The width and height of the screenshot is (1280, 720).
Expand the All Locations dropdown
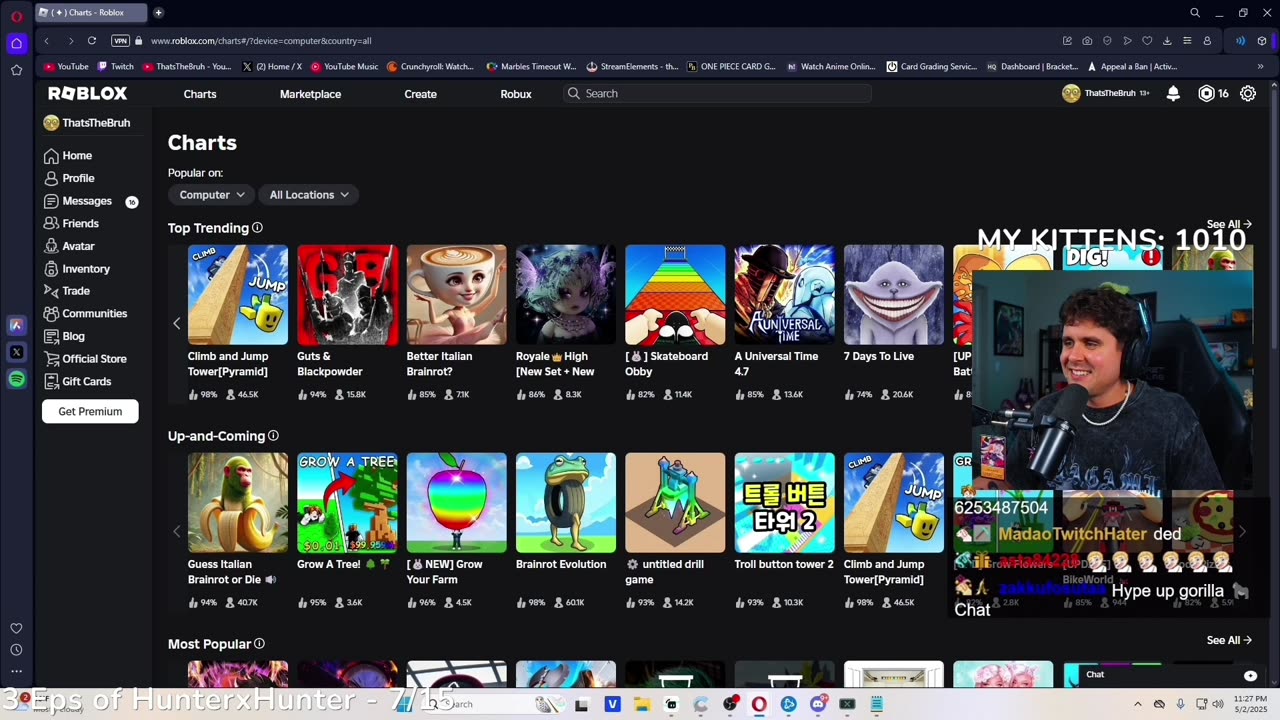point(309,195)
